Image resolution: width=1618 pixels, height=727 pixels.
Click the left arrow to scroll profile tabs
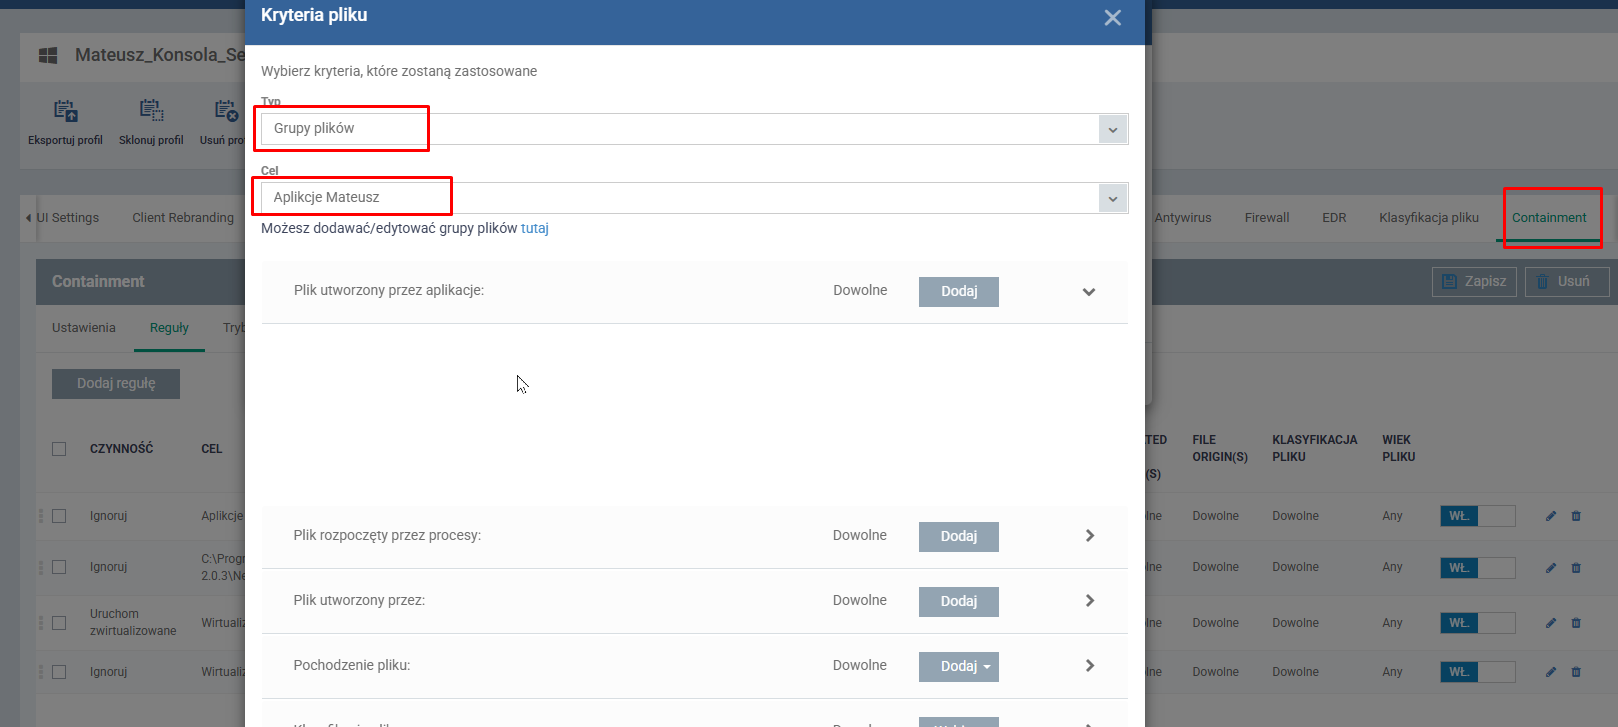tap(28, 218)
